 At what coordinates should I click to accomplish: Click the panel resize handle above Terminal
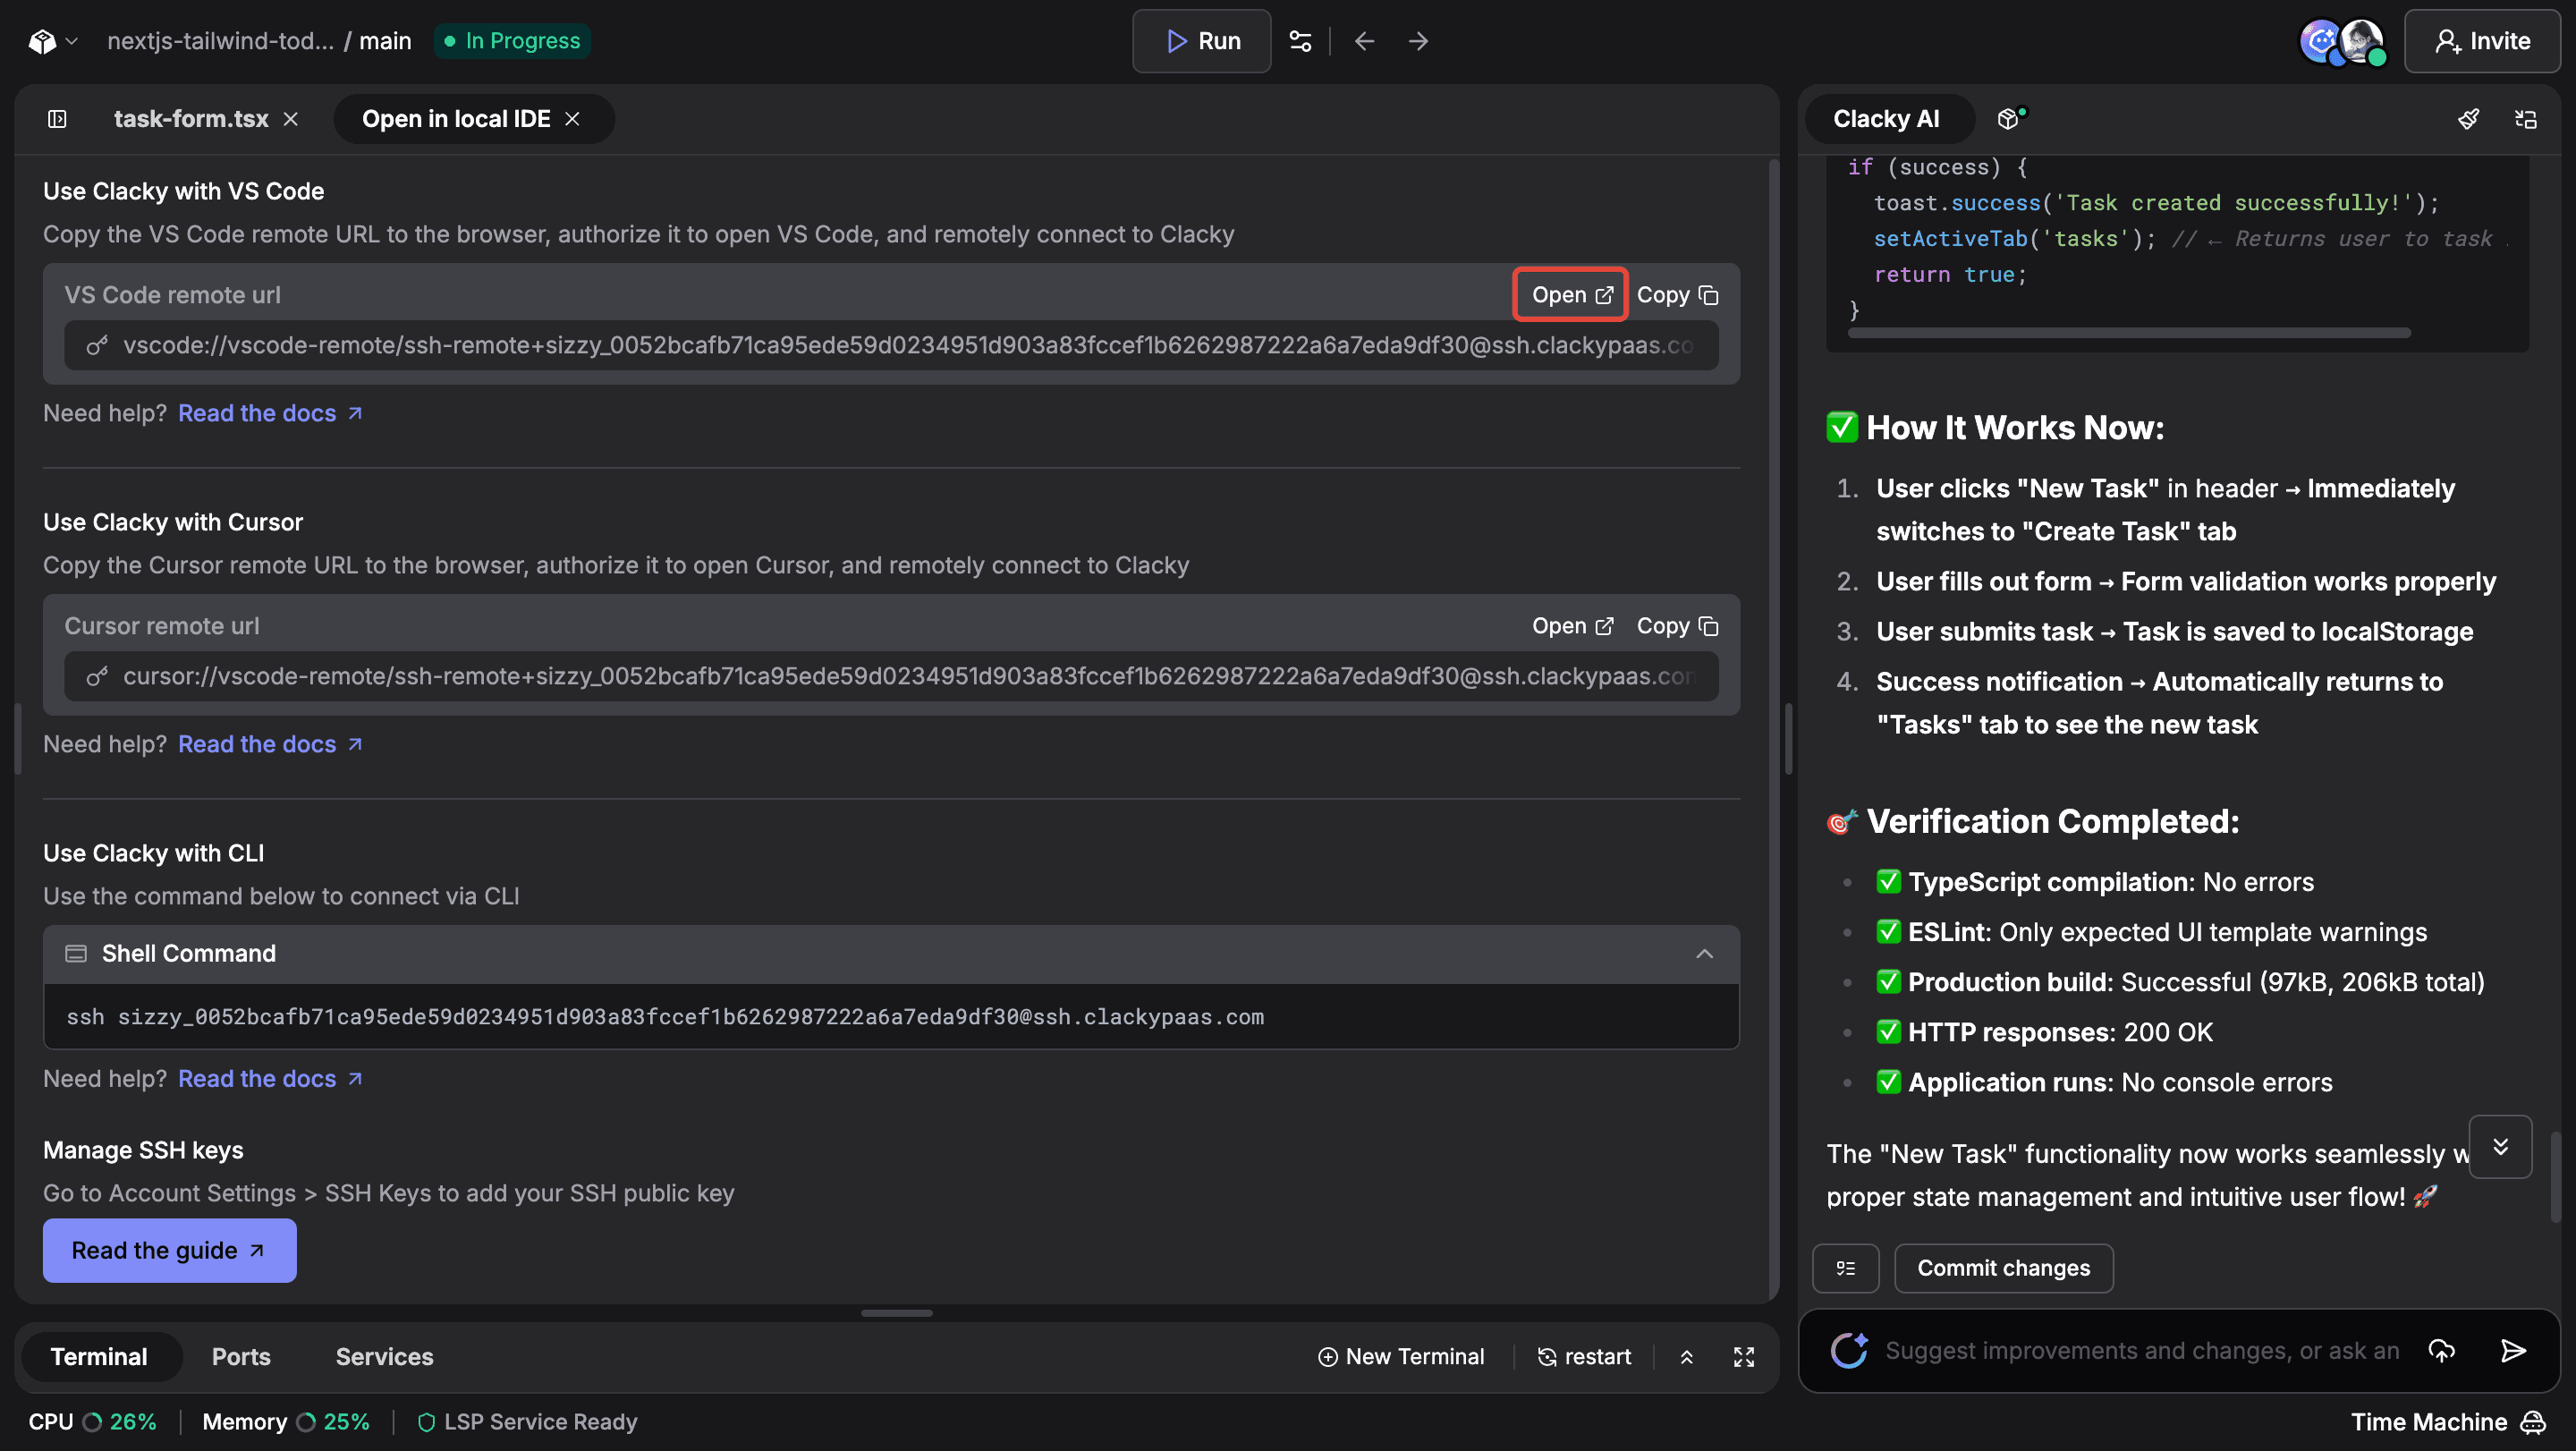[x=896, y=1313]
